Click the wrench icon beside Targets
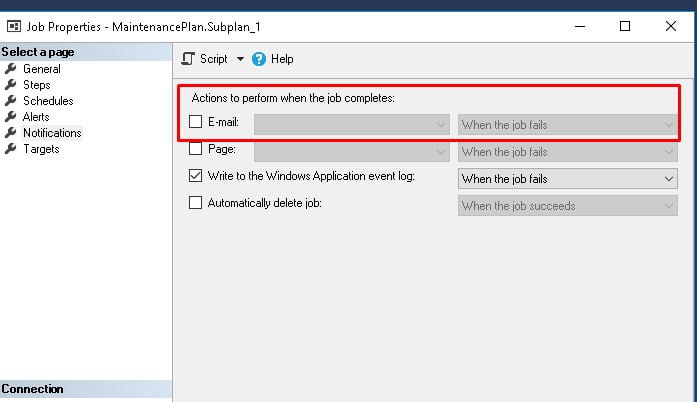This screenshot has height=402, width=697. coord(11,149)
